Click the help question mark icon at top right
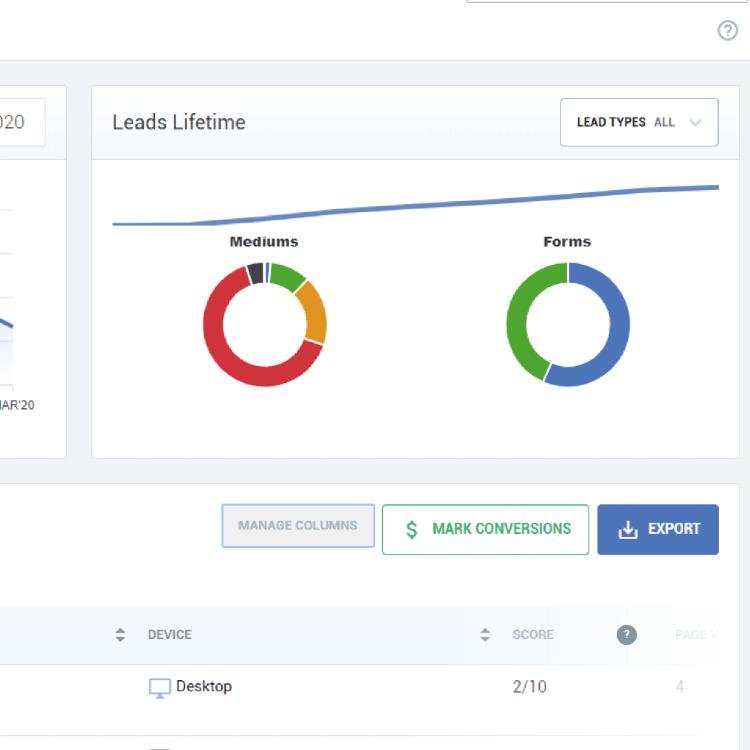The height and width of the screenshot is (750, 750). pos(728,31)
